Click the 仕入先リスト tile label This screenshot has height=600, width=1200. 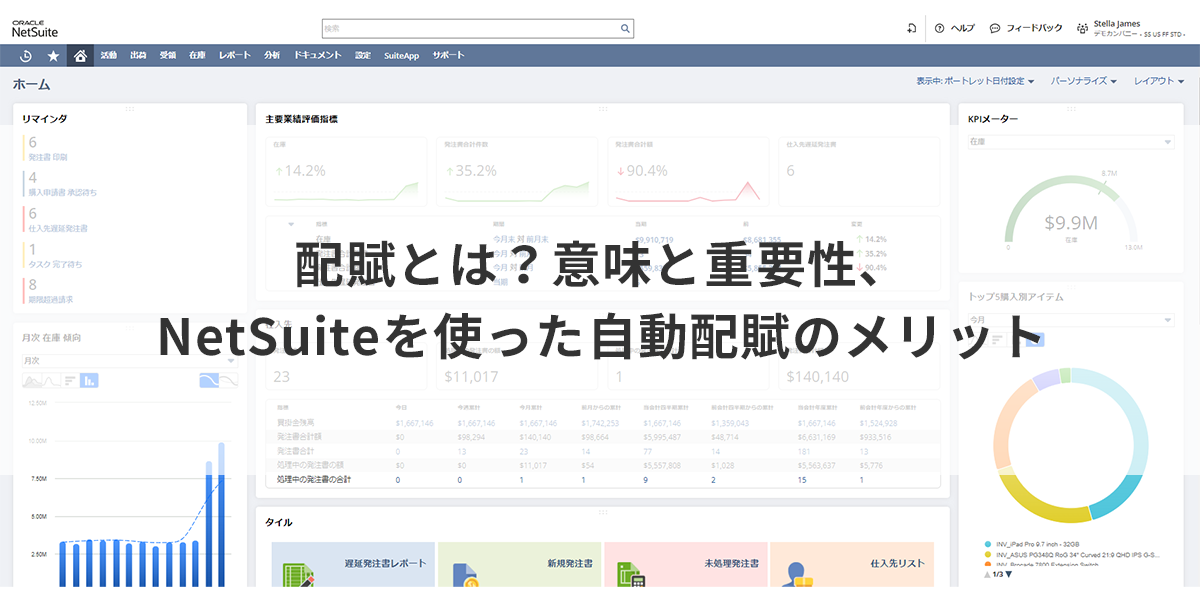(897, 564)
